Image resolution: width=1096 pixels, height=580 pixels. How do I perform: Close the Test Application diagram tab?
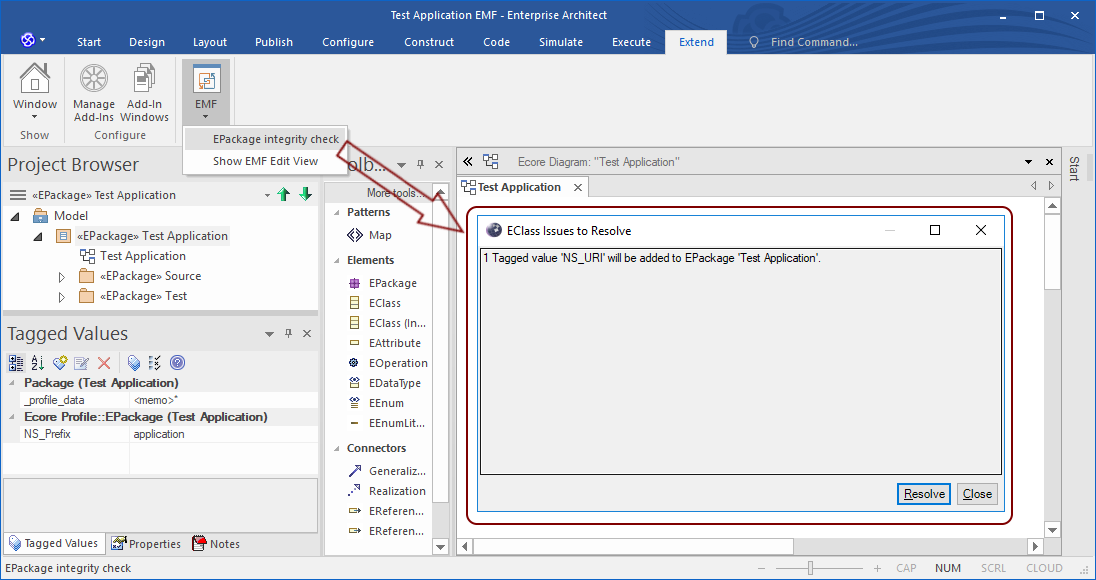[x=578, y=187]
